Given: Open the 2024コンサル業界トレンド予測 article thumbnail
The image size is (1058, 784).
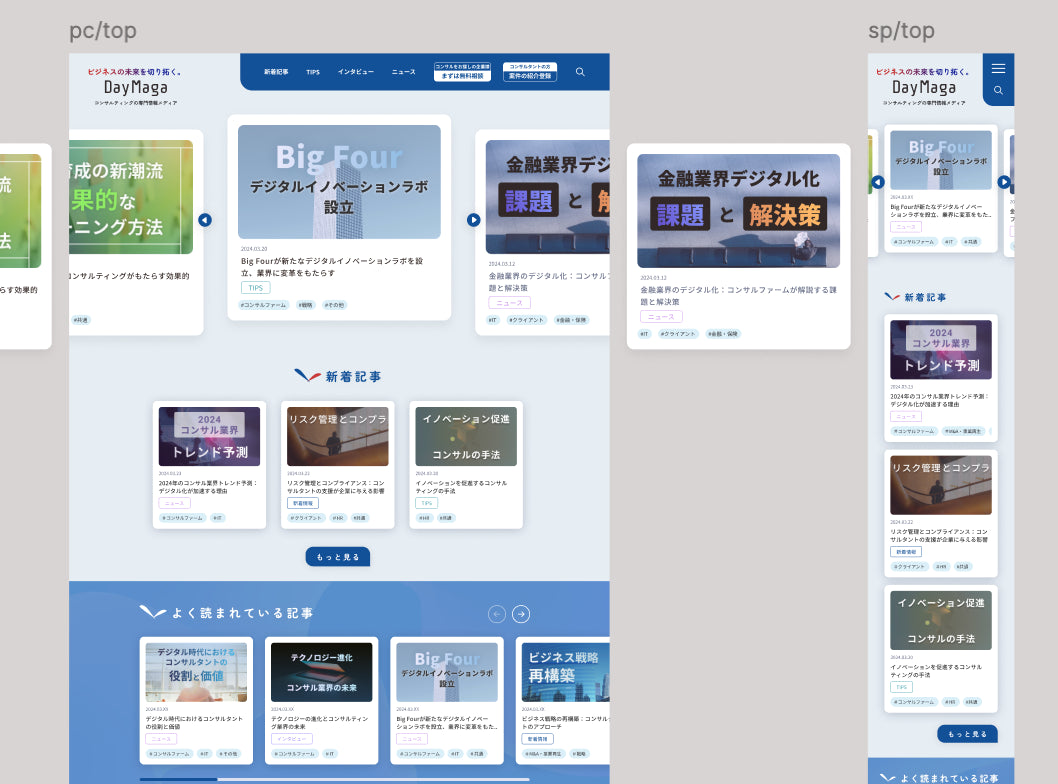Looking at the screenshot, I should click(209, 436).
